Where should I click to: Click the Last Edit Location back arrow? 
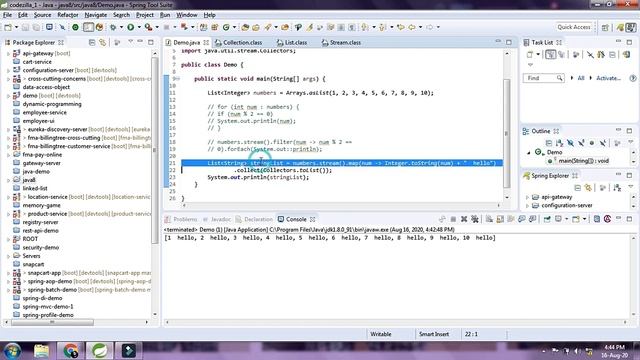coord(401,27)
